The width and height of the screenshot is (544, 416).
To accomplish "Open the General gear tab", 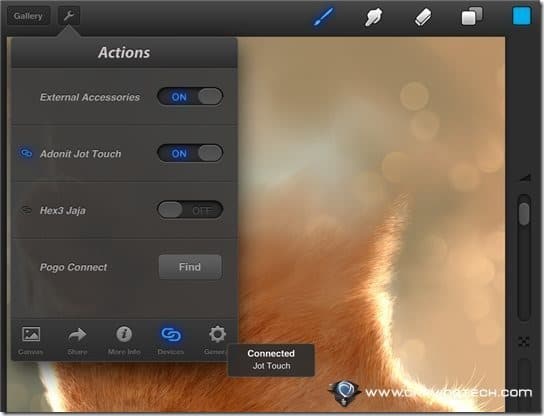I will click(216, 341).
